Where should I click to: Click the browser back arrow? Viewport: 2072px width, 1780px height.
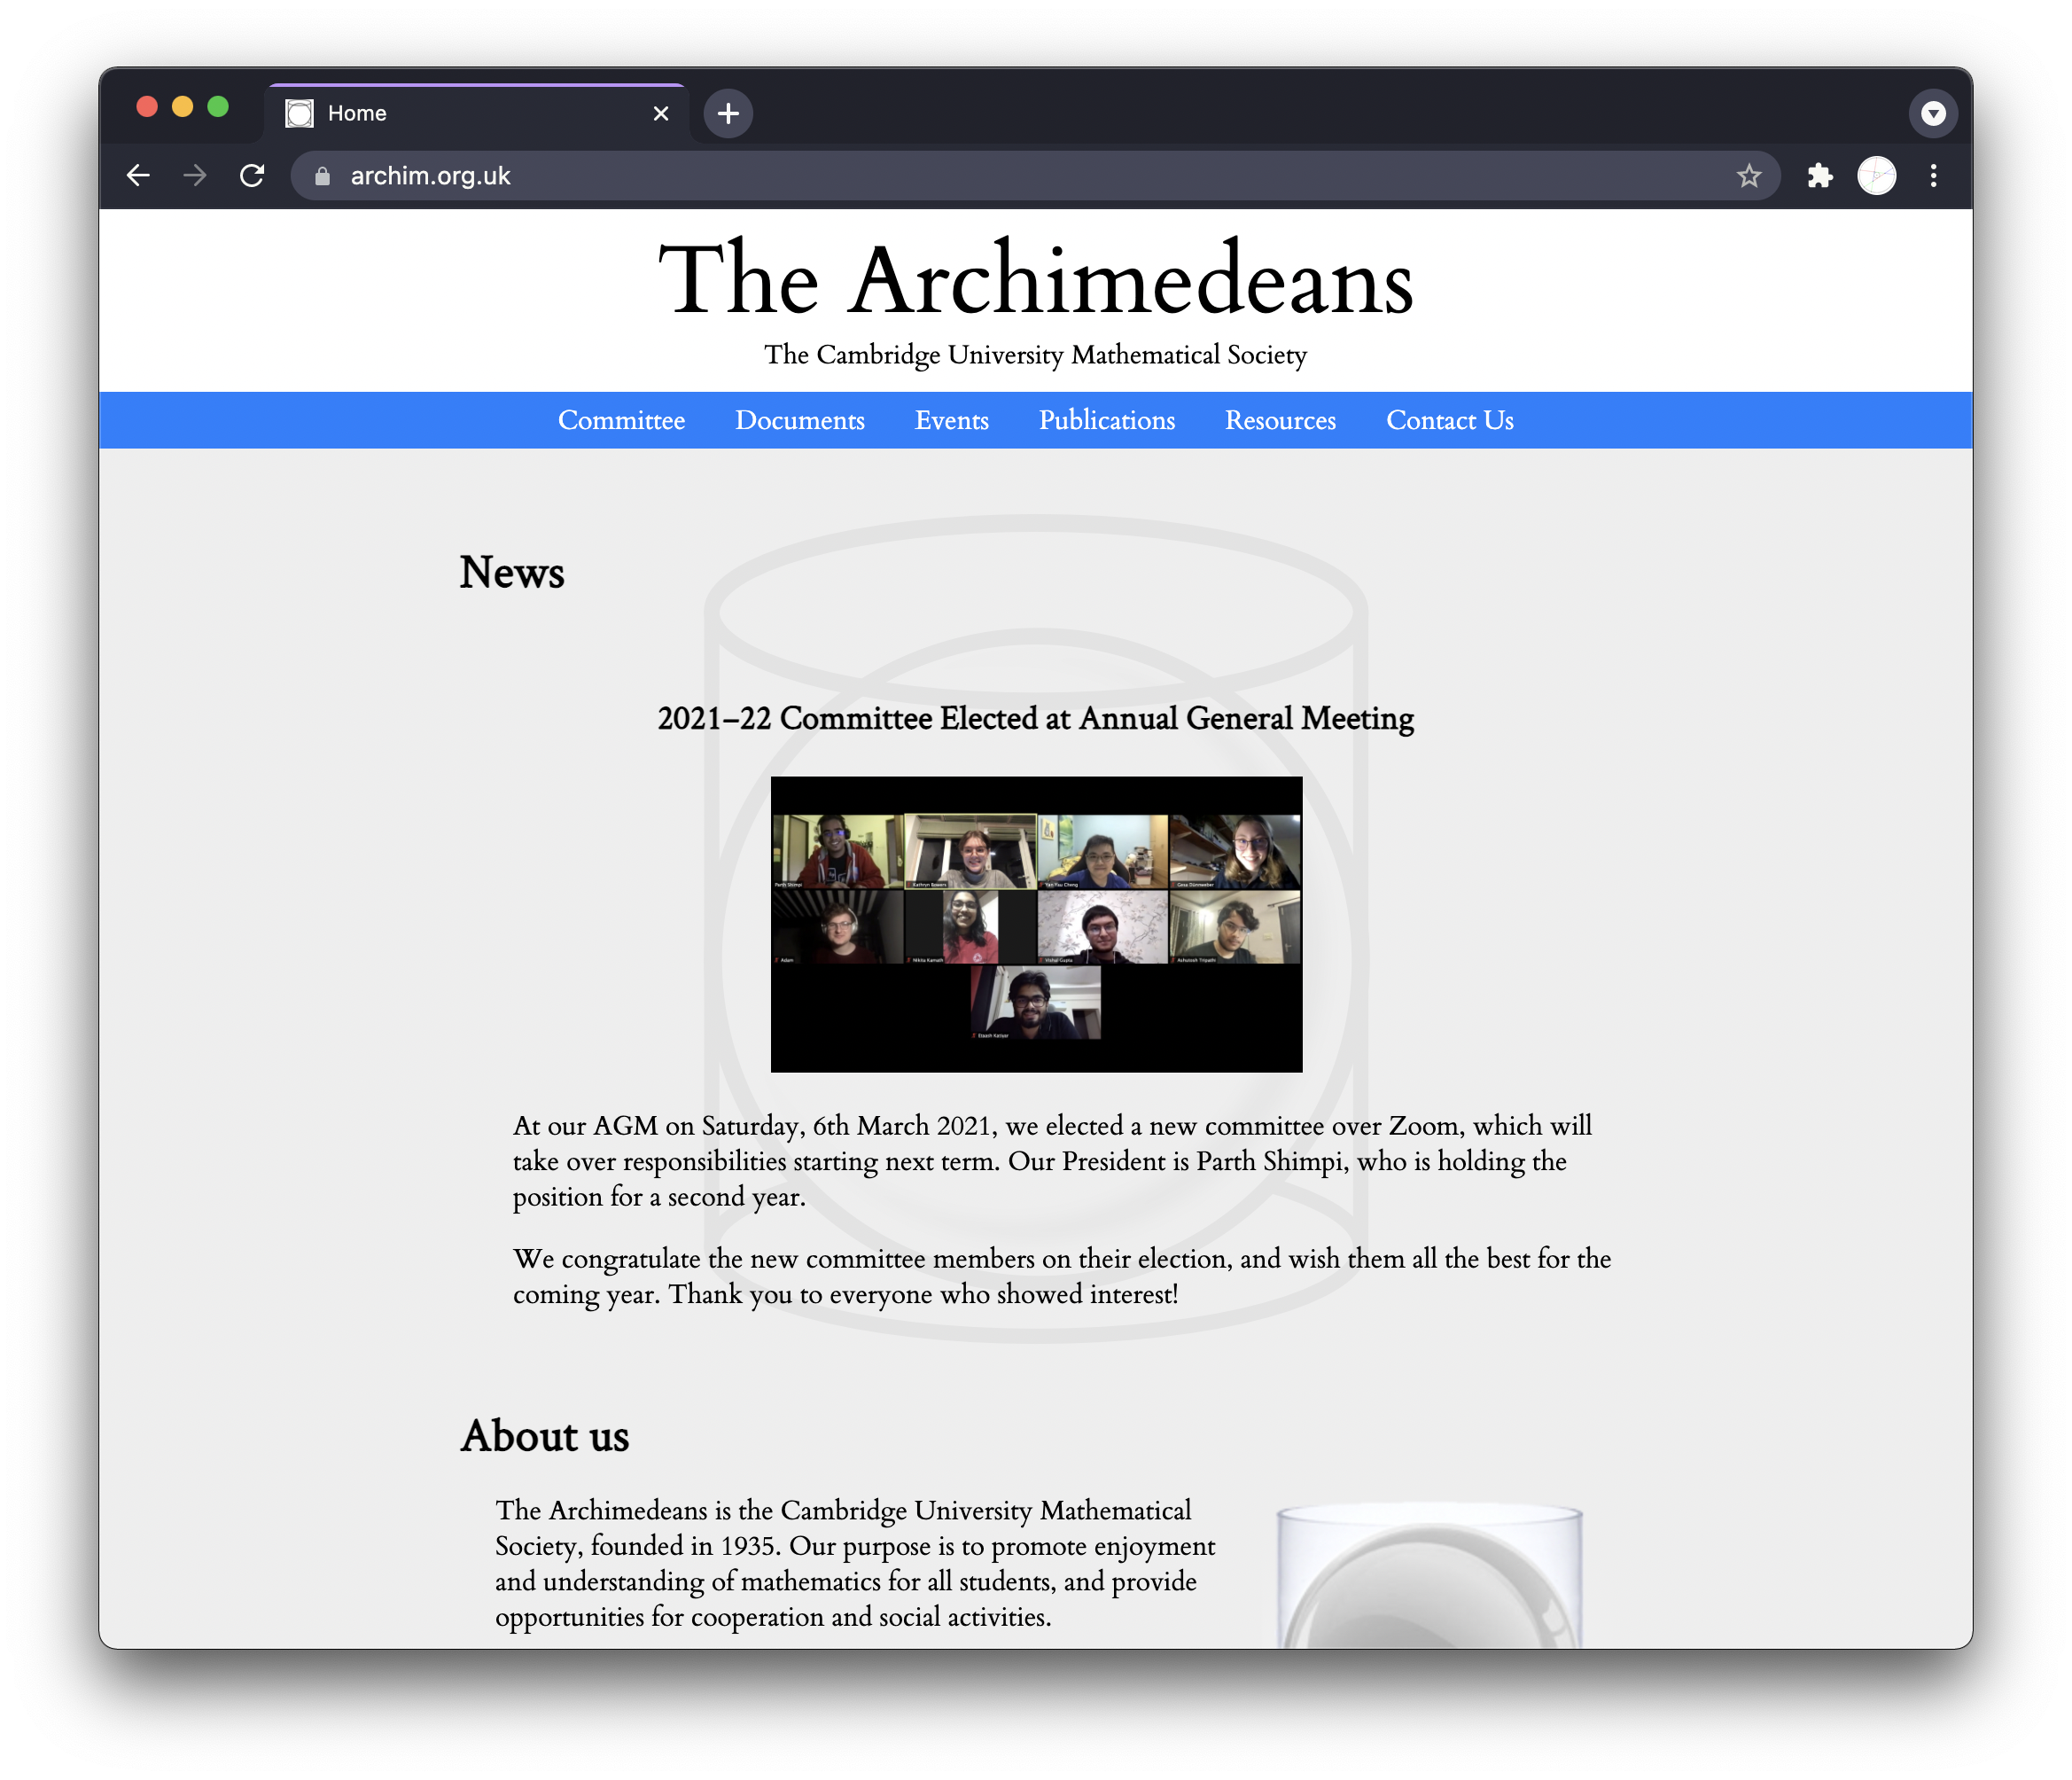coord(139,176)
